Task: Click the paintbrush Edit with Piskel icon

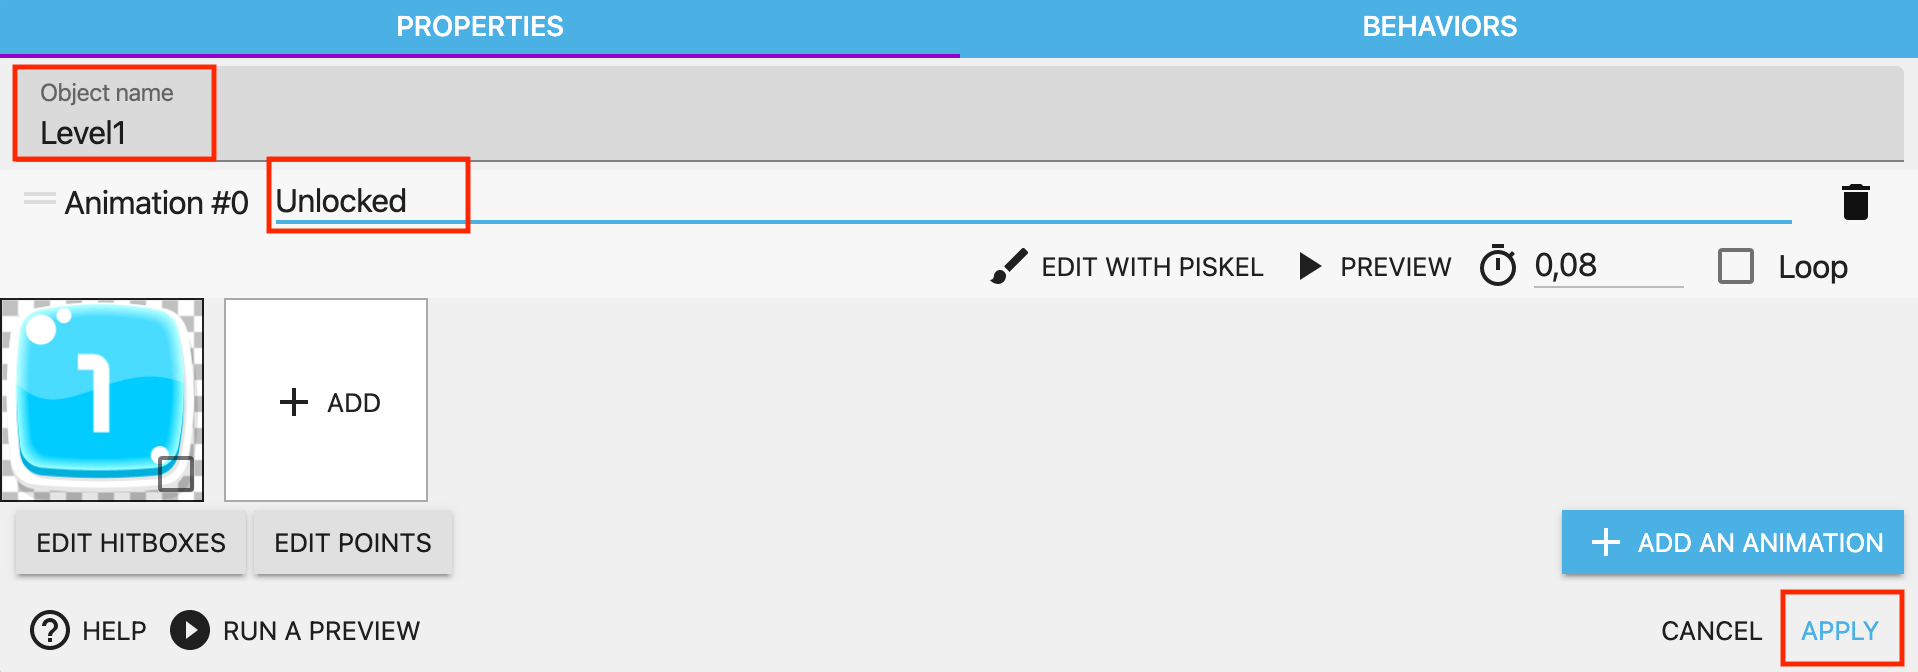Action: (1009, 267)
